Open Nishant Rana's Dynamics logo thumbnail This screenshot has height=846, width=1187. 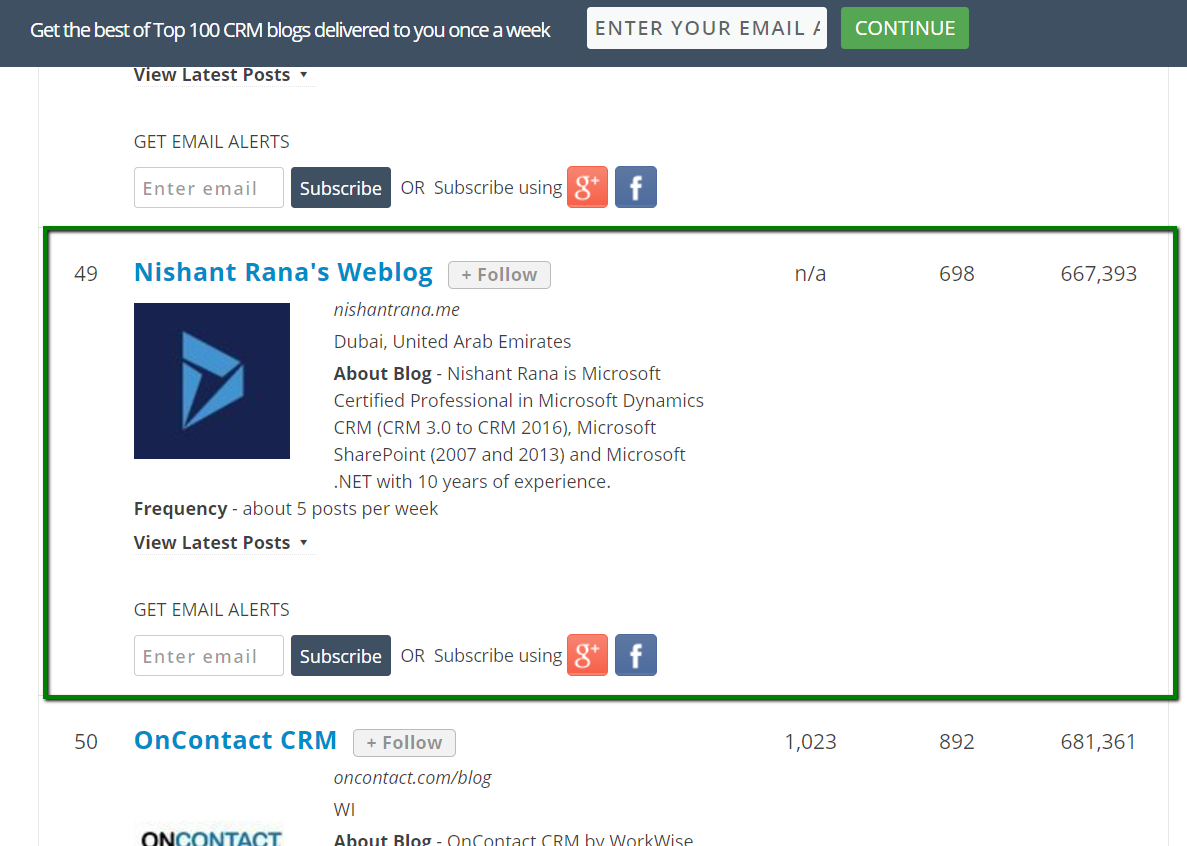pyautogui.click(x=212, y=381)
